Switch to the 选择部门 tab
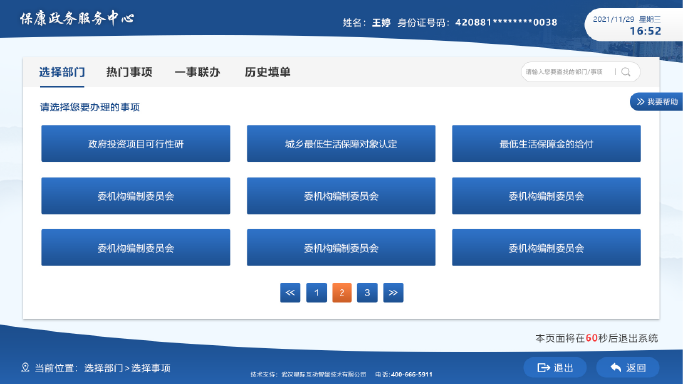683x384 pixels. tap(62, 72)
